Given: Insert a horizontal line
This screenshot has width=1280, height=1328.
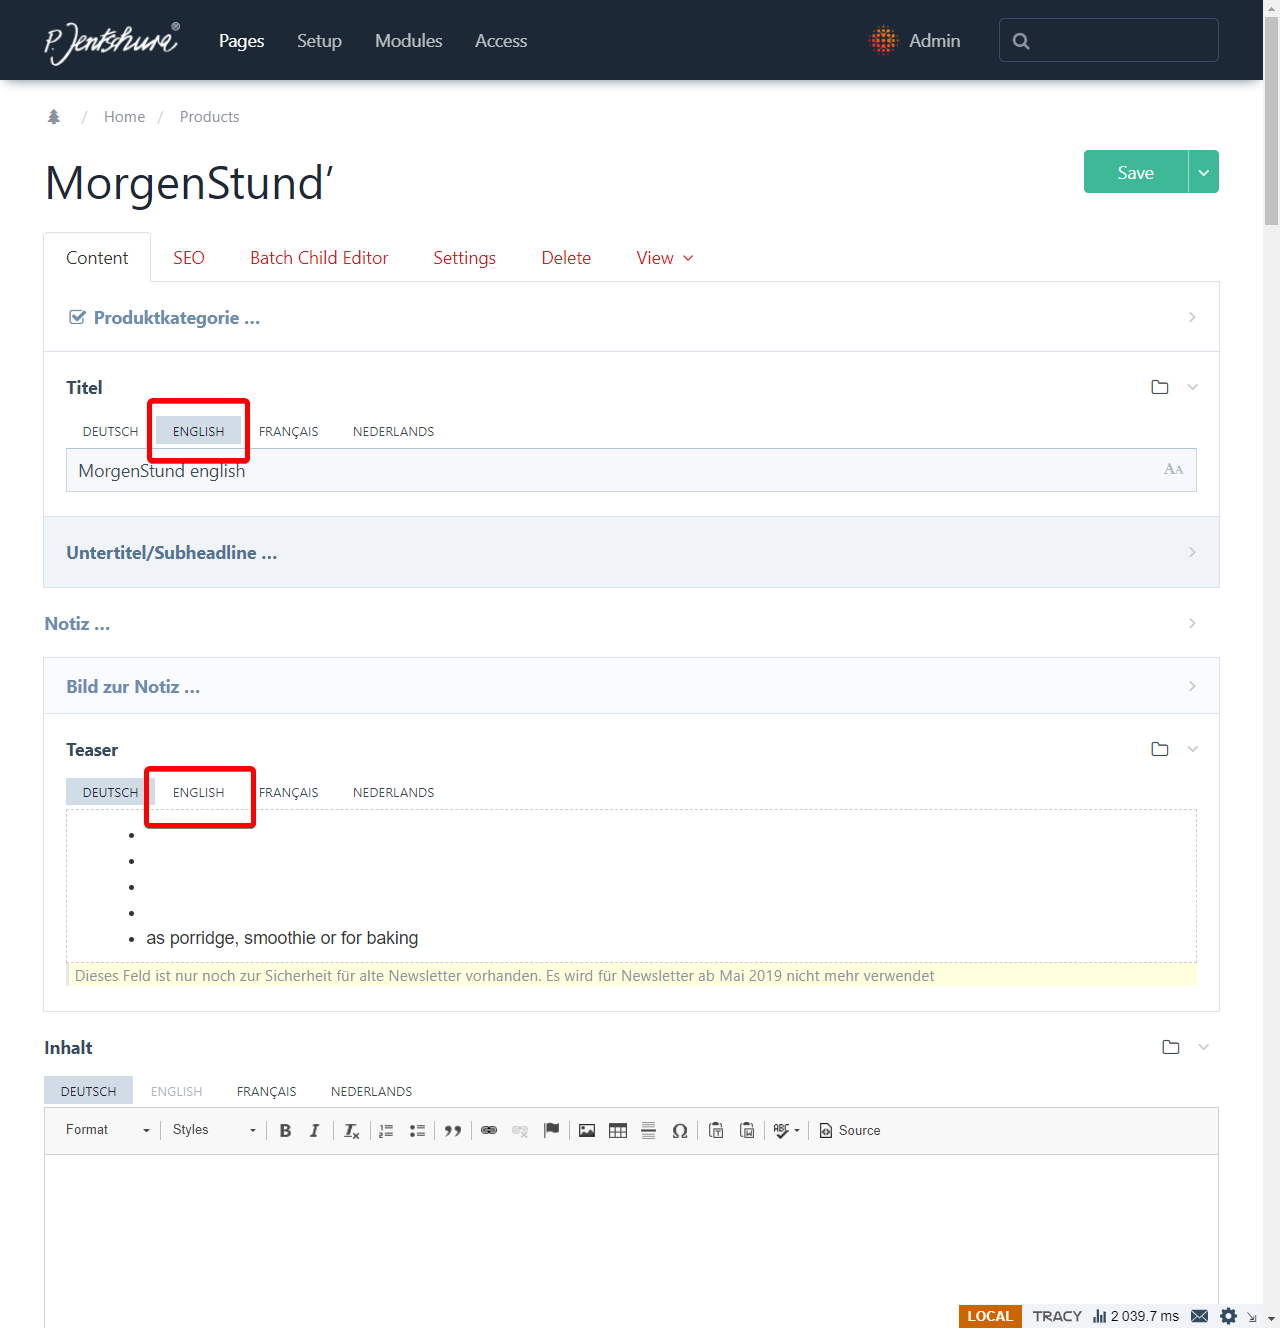Looking at the screenshot, I should 648,1131.
